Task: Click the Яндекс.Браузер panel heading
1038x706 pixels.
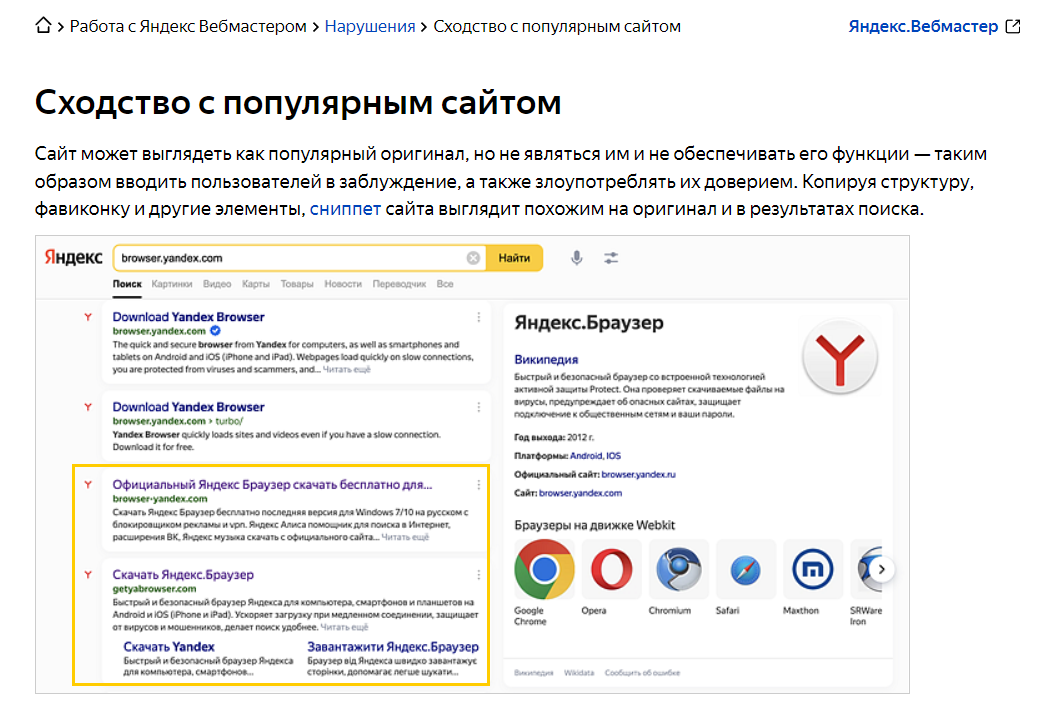Action: [589, 323]
